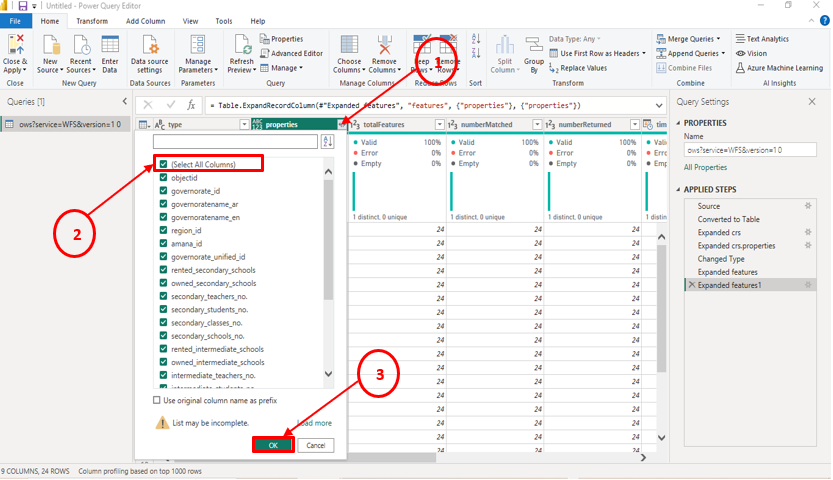Open query Properties in ribbon
Viewport: 833px width, 480px height.
coord(282,39)
